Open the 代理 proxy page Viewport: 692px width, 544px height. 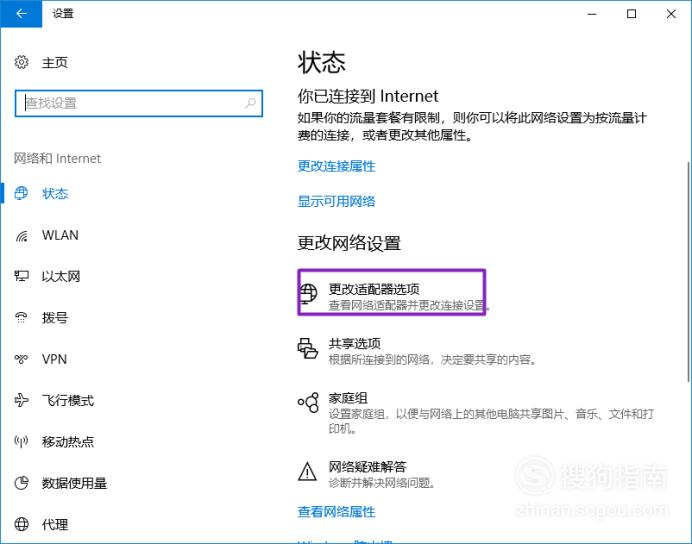(55, 525)
